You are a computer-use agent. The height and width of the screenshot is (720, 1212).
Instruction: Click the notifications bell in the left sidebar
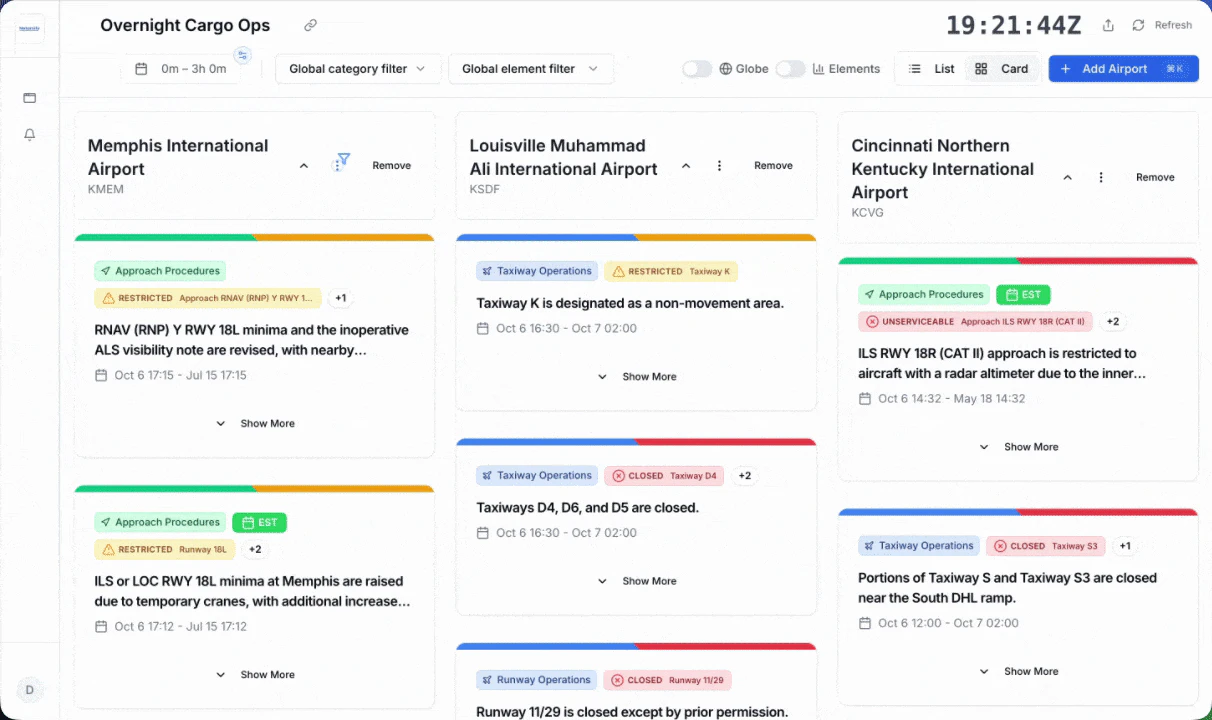(x=29, y=134)
